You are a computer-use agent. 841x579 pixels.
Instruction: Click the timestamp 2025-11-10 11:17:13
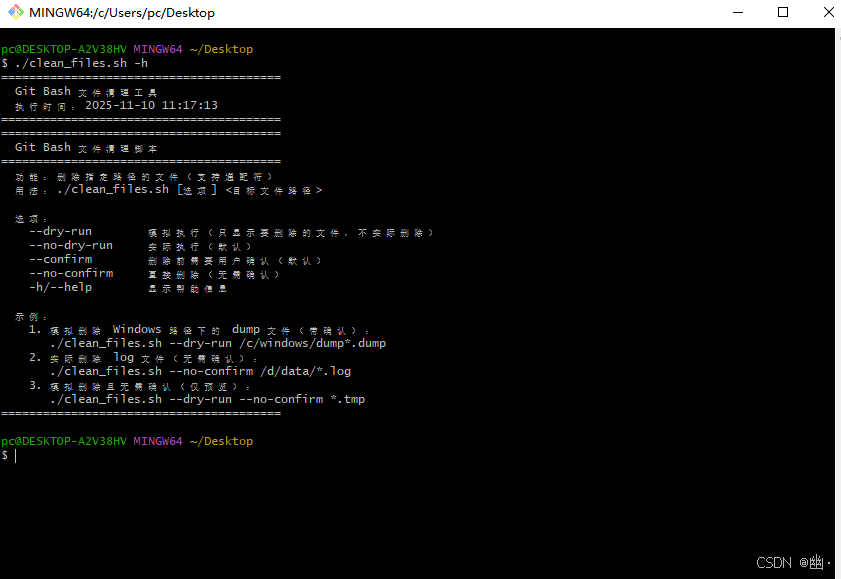(151, 105)
